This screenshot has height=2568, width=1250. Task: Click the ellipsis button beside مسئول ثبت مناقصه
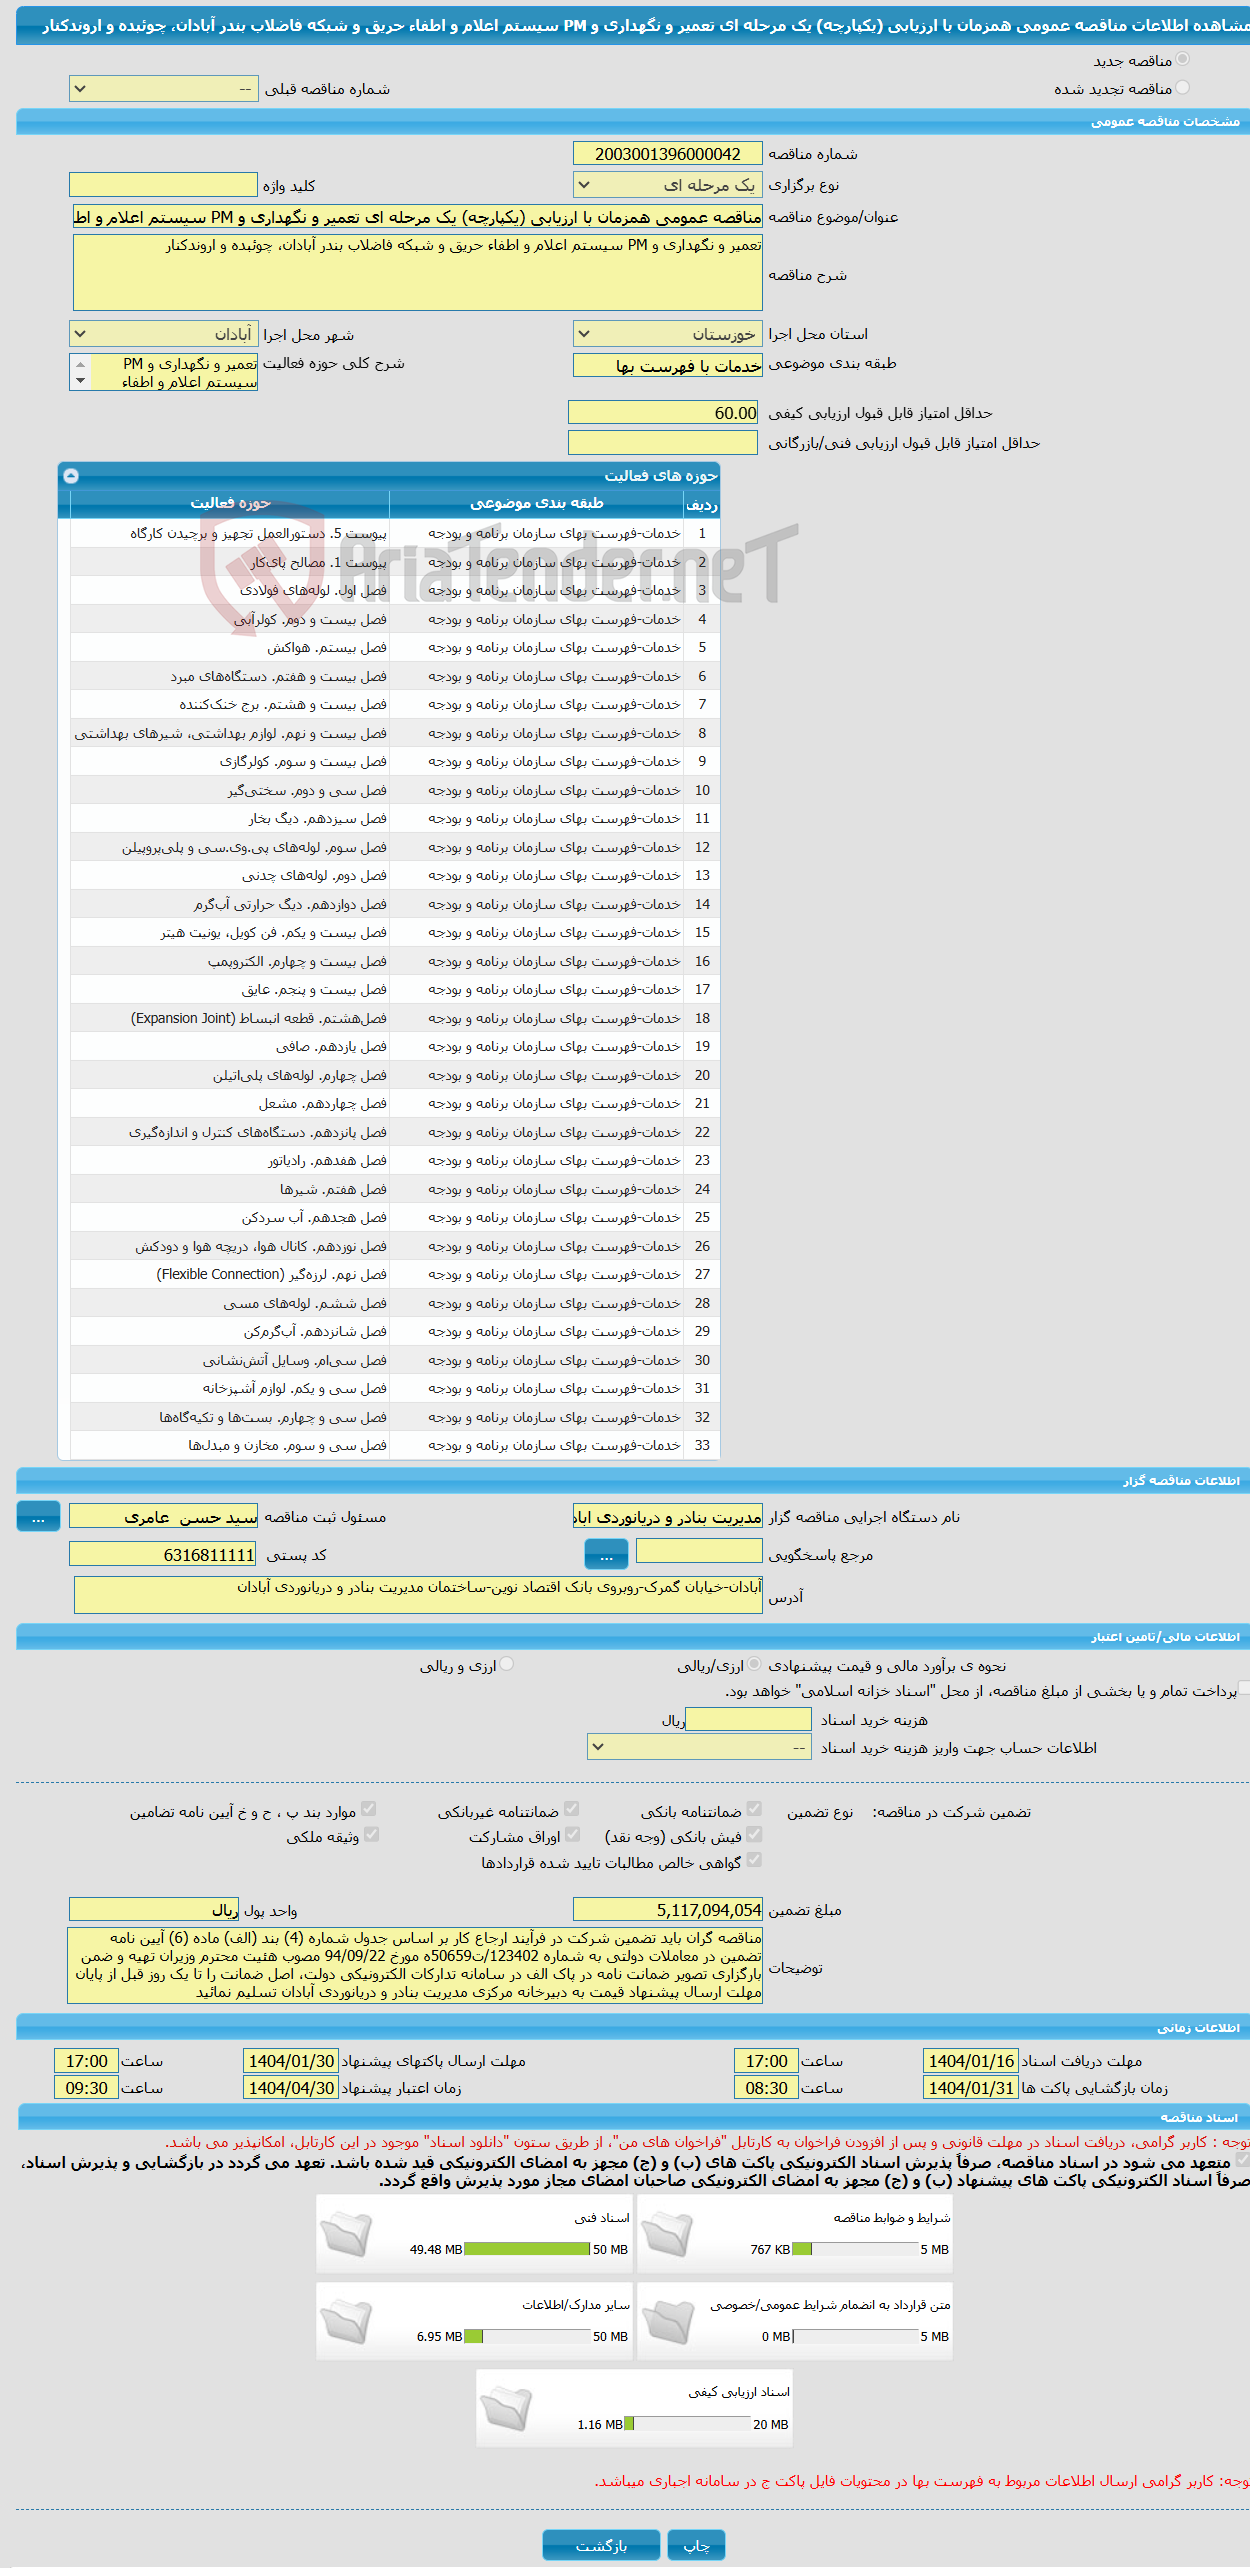(x=38, y=1518)
